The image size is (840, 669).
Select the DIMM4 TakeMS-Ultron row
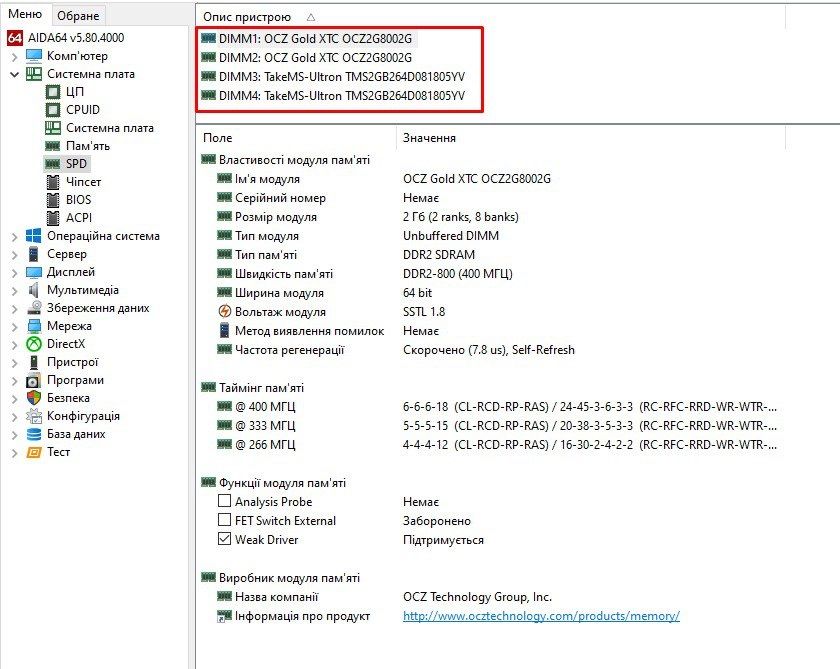333,95
